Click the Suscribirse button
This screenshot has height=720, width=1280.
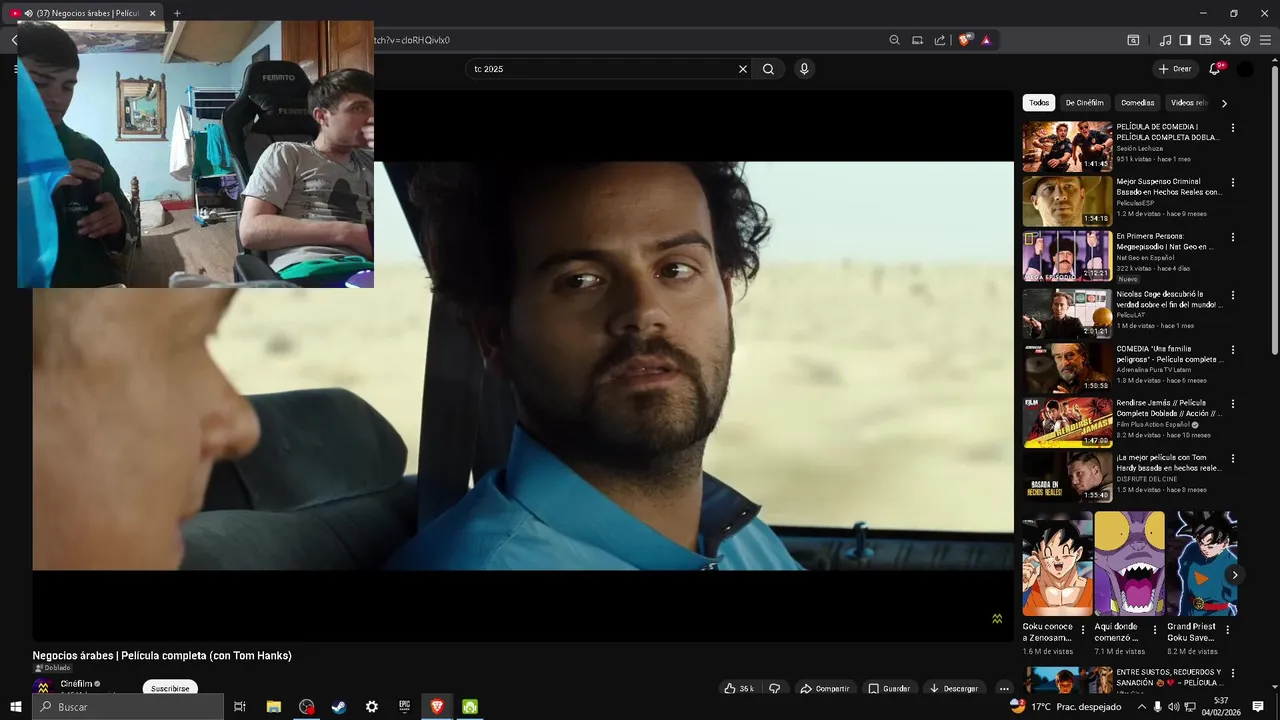coord(170,688)
